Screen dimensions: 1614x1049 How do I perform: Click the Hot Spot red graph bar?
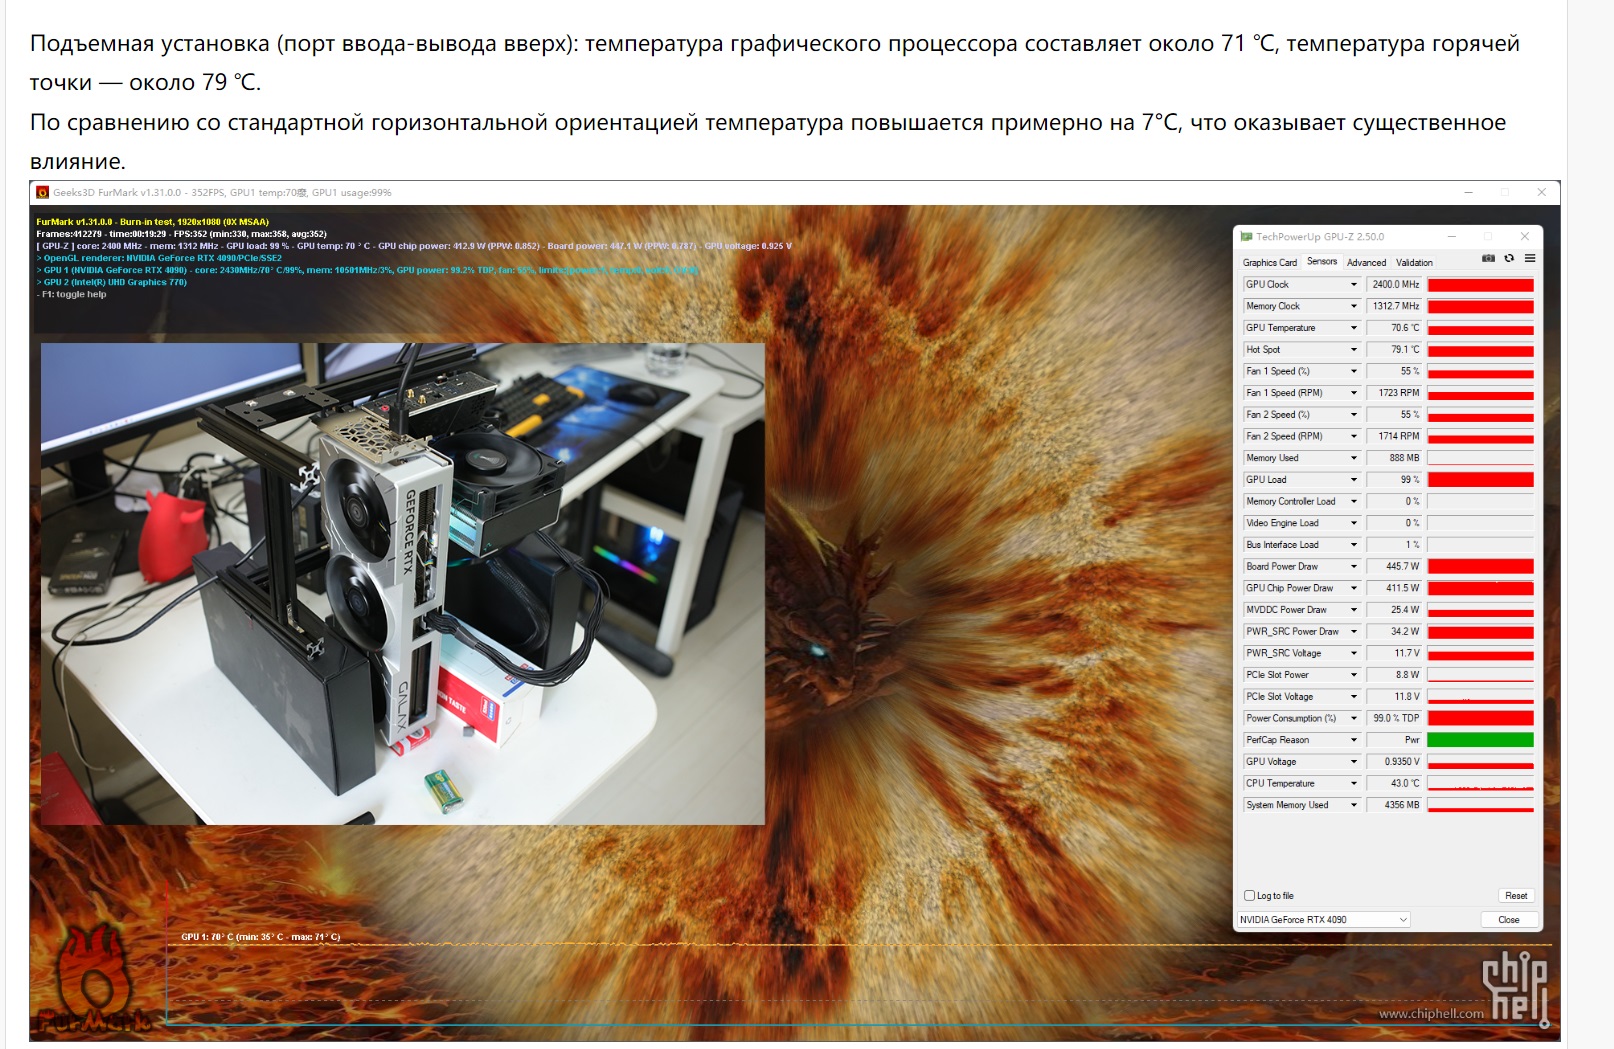coord(1480,350)
